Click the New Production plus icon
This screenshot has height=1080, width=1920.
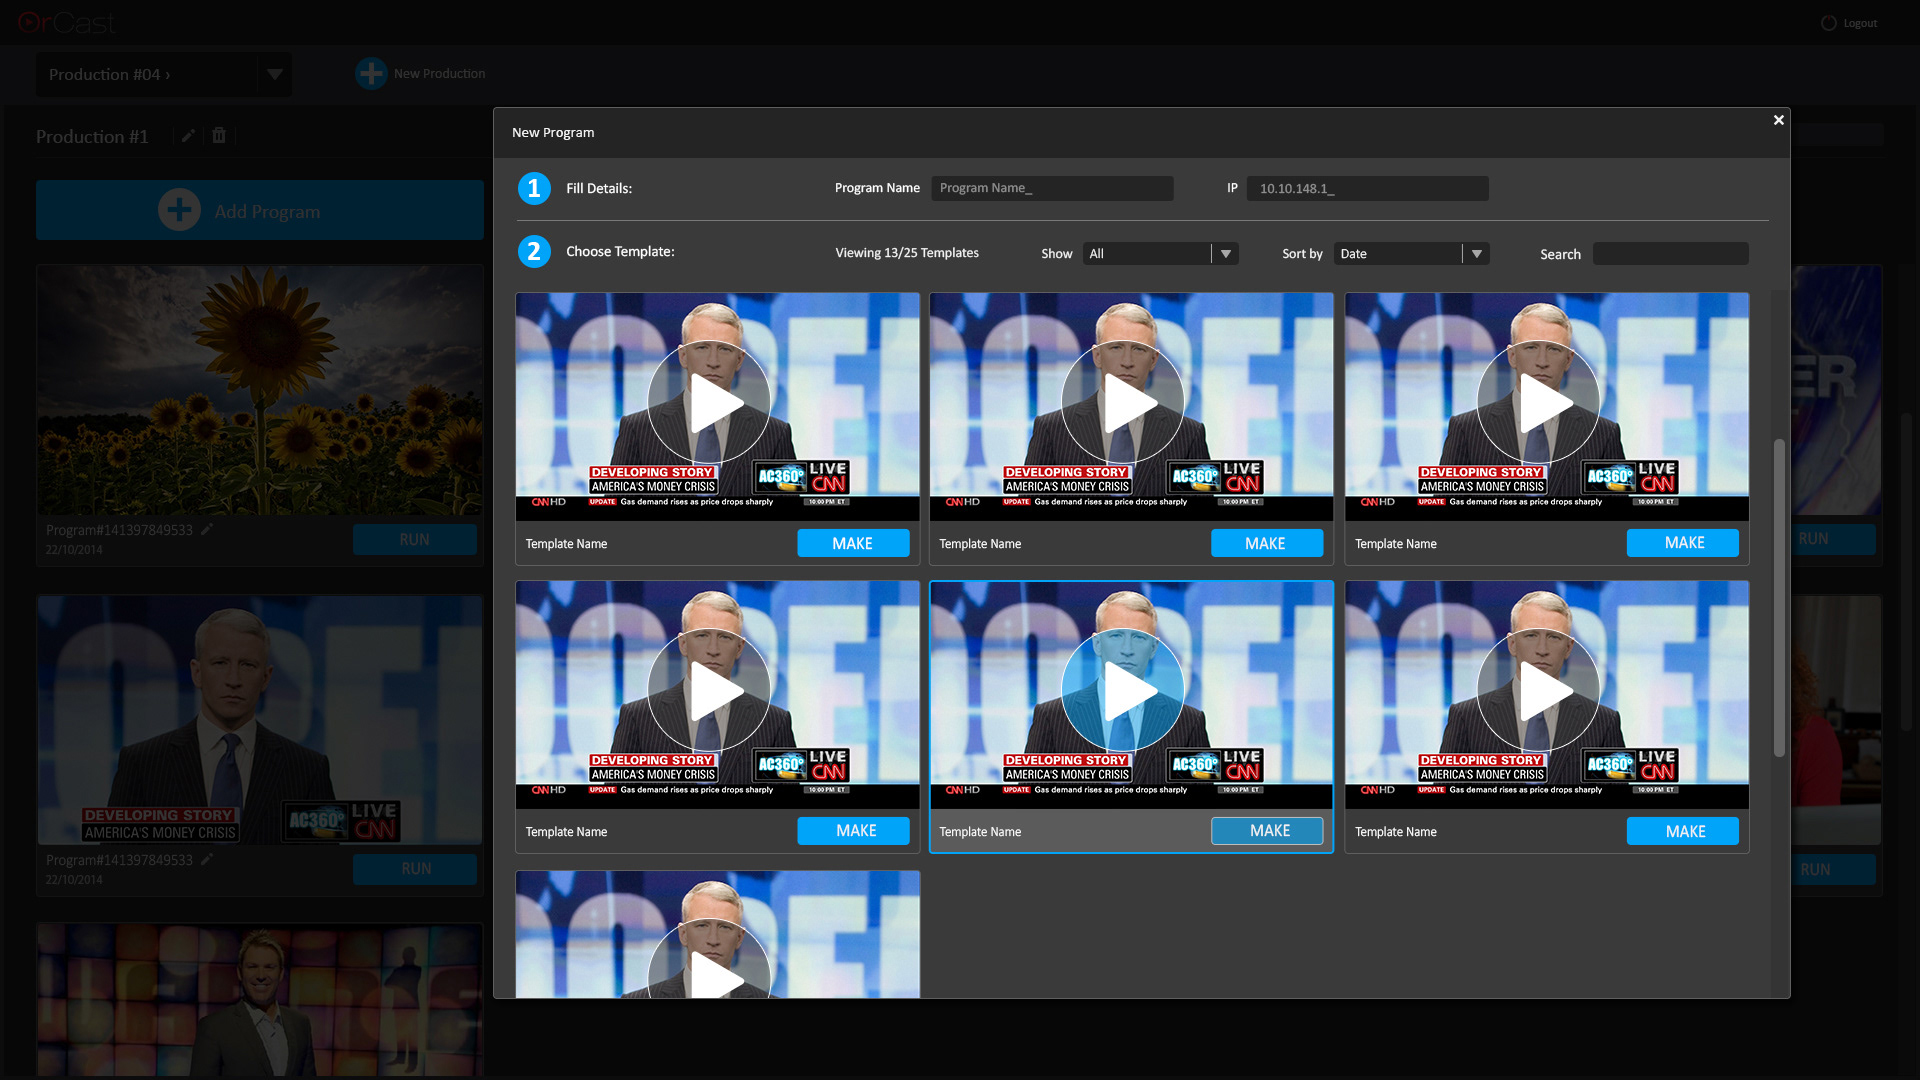point(371,73)
